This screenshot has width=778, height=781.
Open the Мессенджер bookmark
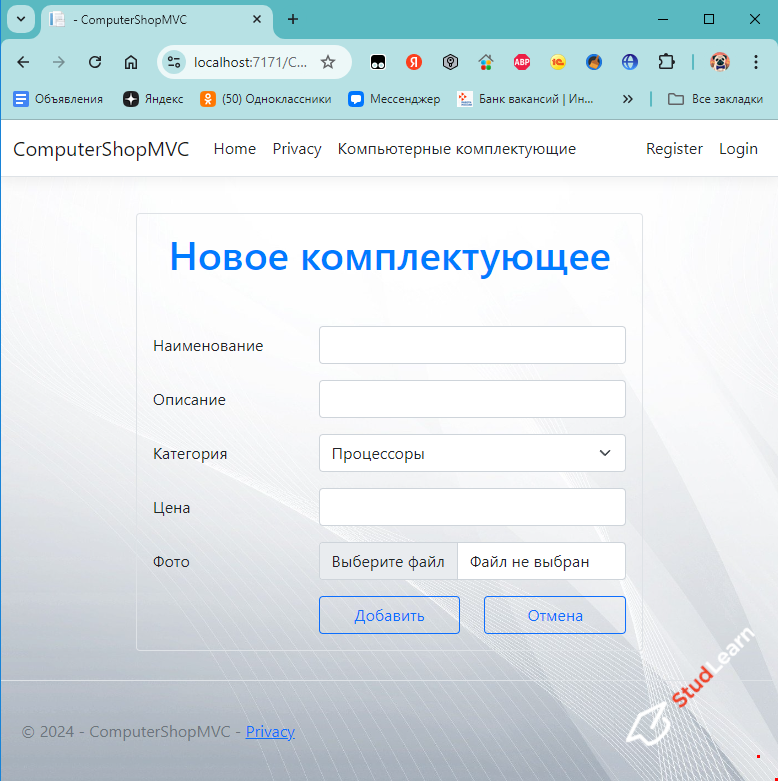point(394,99)
